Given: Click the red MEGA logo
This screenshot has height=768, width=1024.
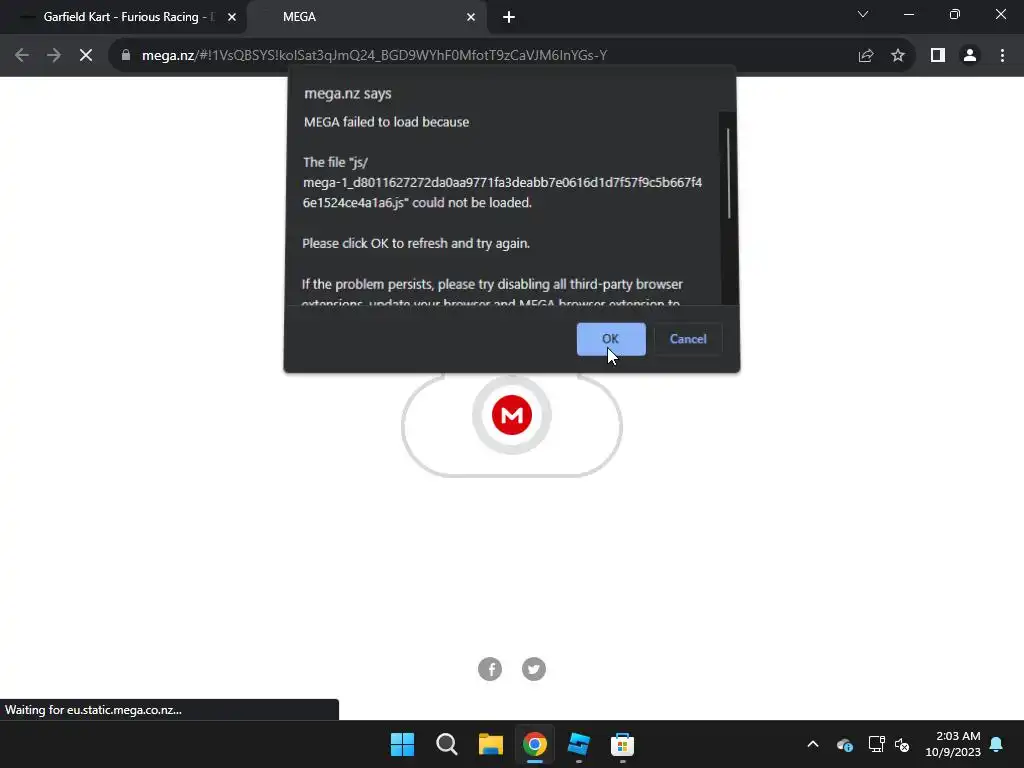Looking at the screenshot, I should (512, 415).
